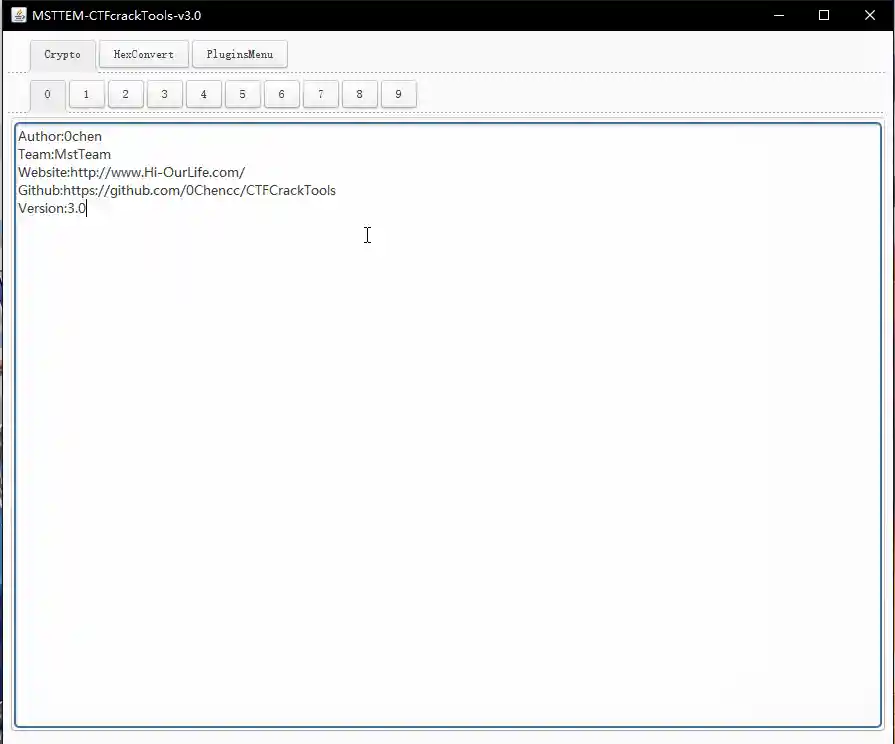Select numbered tab 1
Screen dimensions: 895x744
(x=87, y=94)
